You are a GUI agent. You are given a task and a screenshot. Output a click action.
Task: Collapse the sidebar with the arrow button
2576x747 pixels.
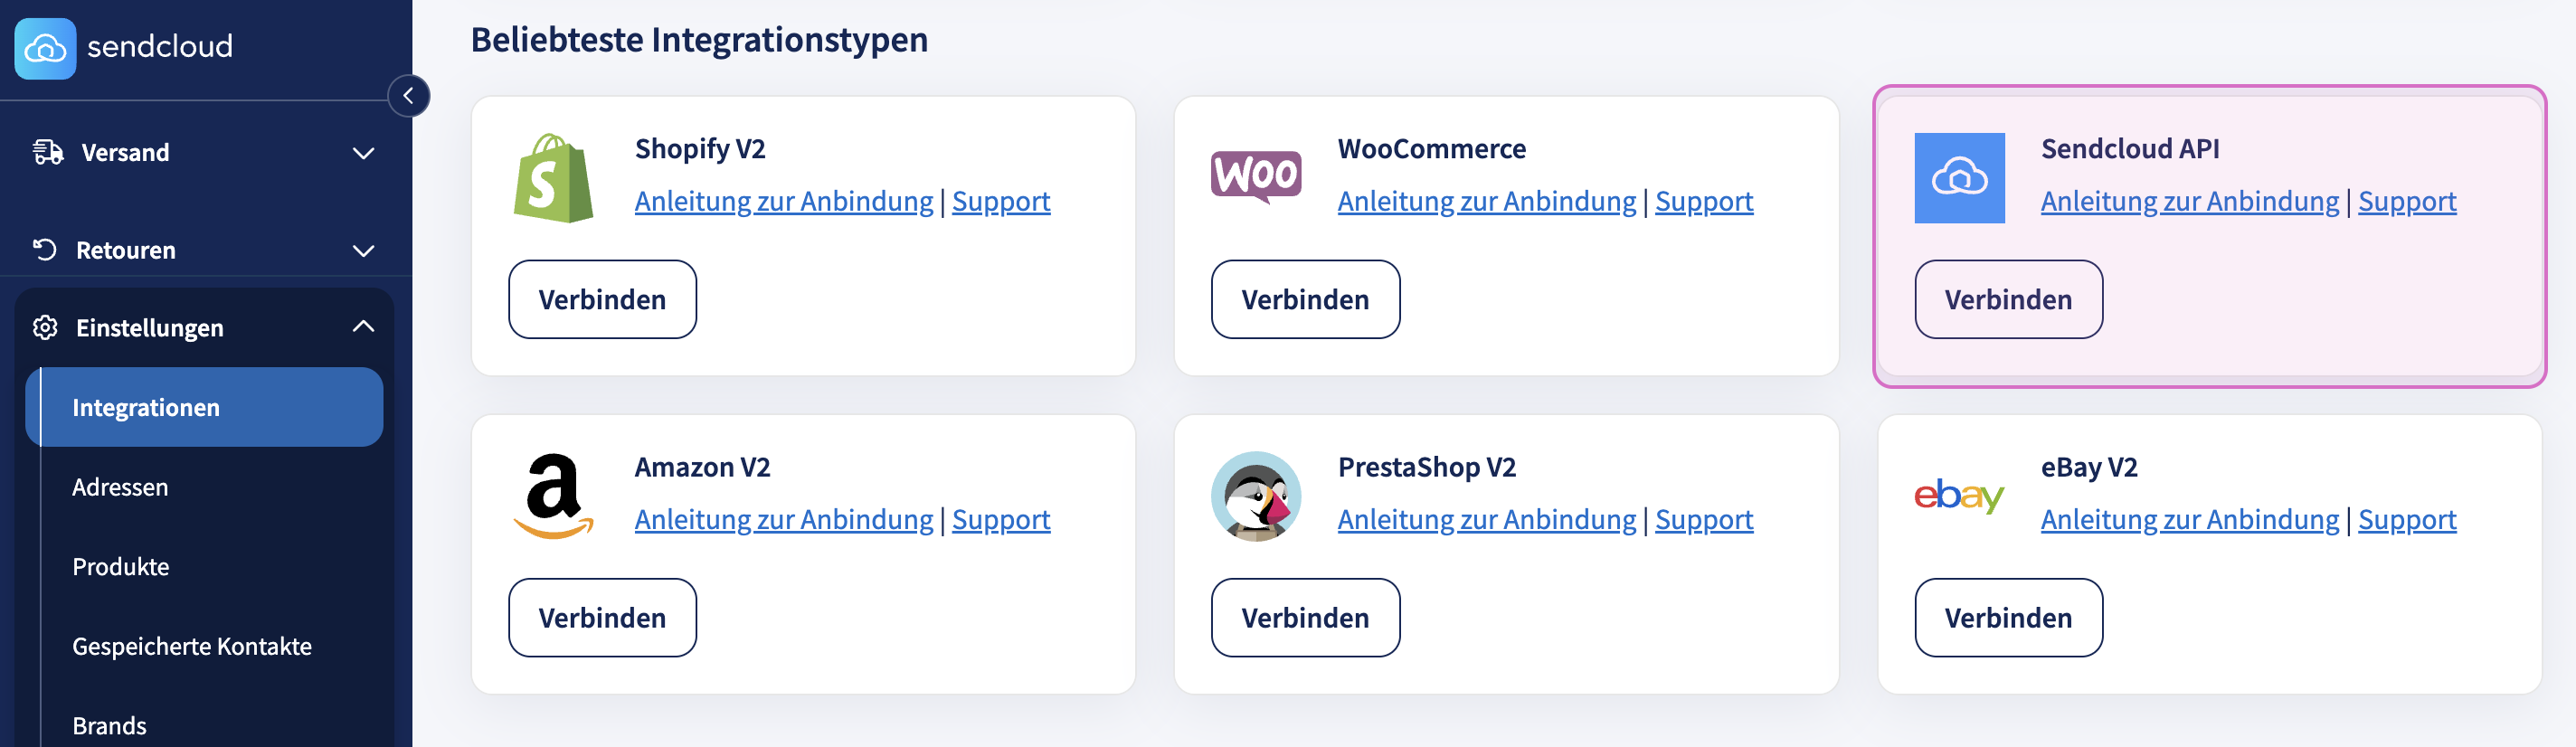point(408,96)
